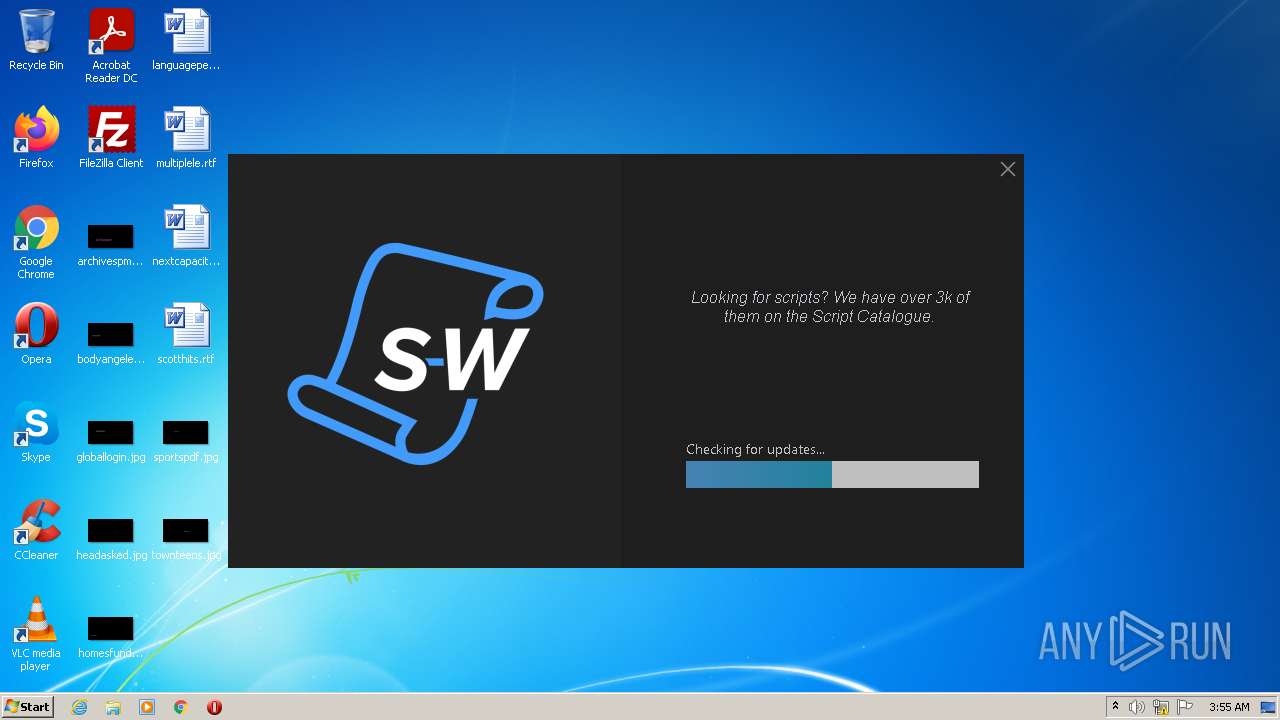Open Windows Explorer from the taskbar
The height and width of the screenshot is (720, 1280).
(x=113, y=707)
